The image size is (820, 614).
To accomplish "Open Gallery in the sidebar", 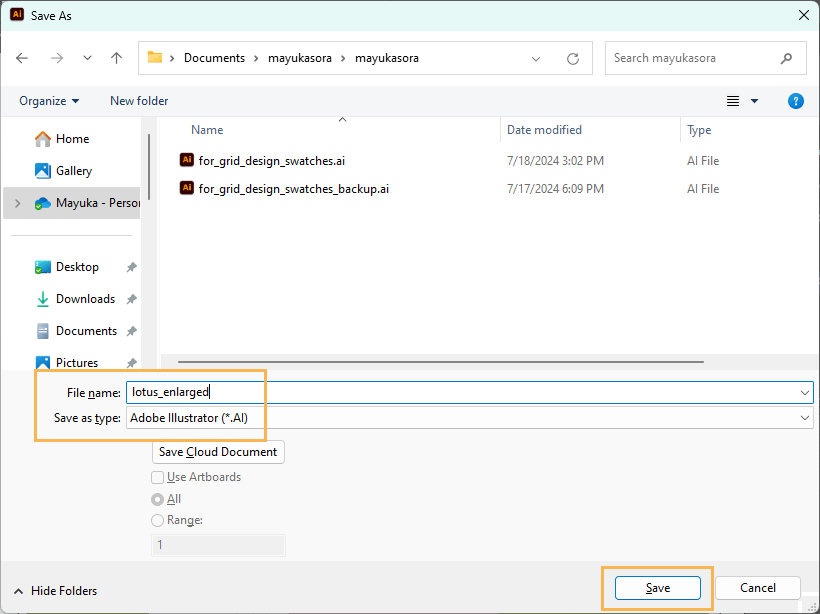I will pyautogui.click(x=73, y=171).
